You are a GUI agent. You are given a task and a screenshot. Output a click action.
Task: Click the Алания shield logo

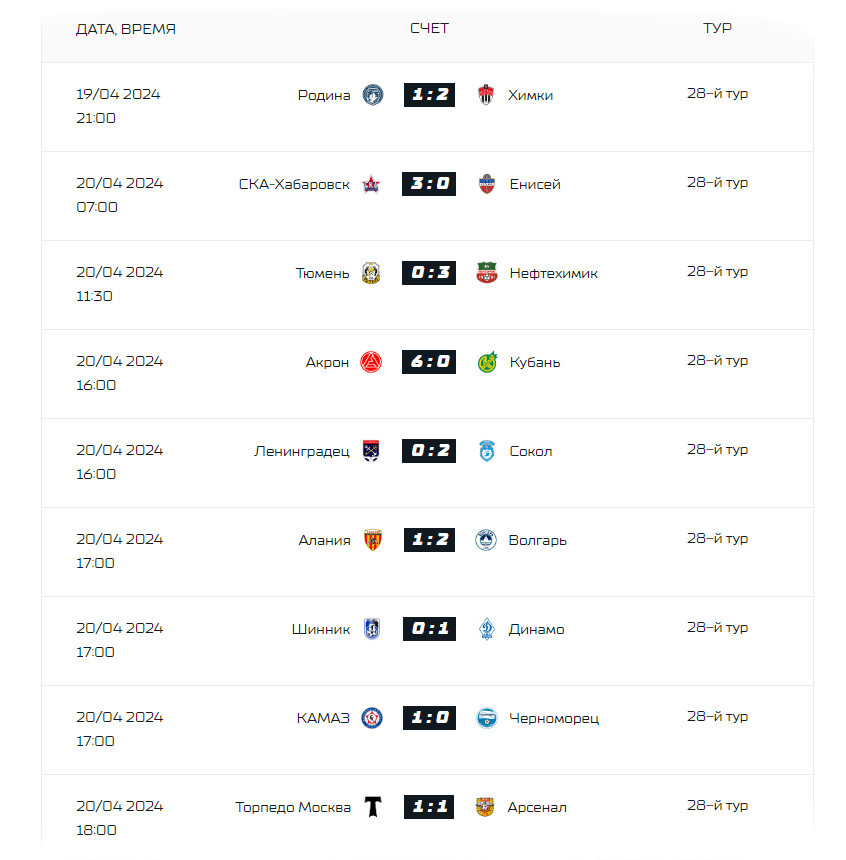pyautogui.click(x=373, y=540)
